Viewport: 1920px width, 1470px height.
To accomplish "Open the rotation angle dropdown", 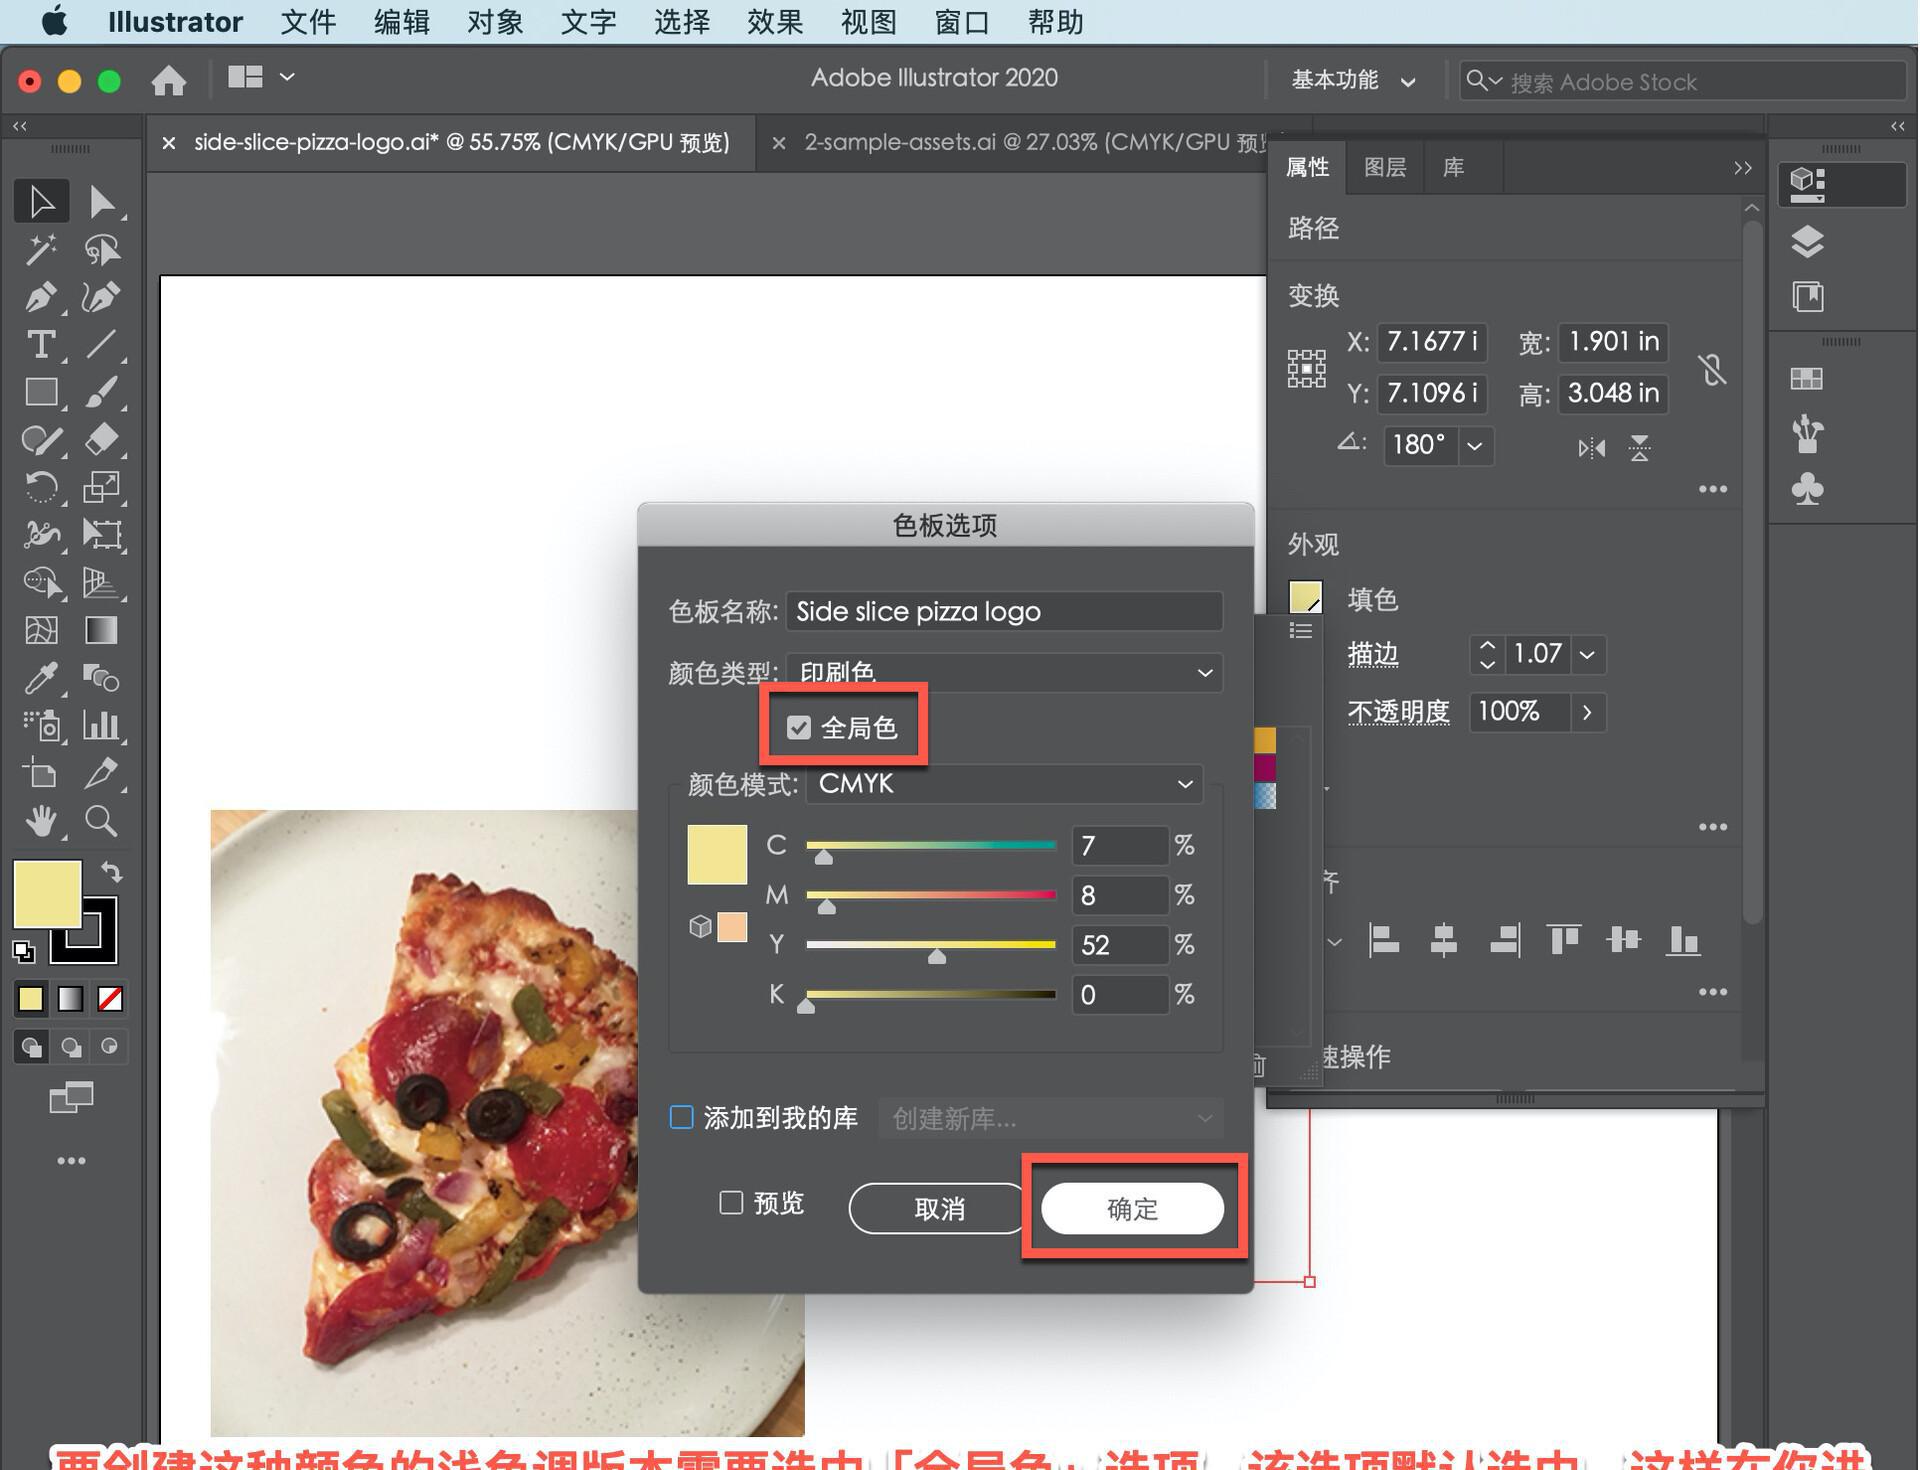I will 1474,445.
